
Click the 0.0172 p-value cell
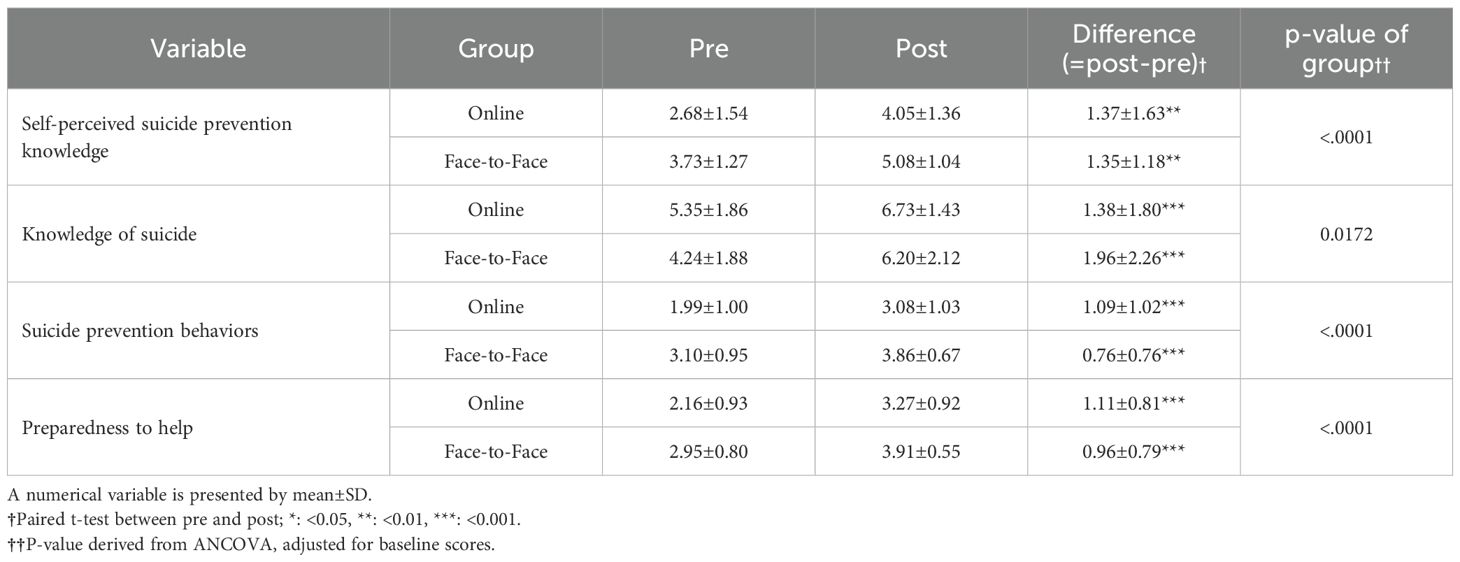[1346, 234]
